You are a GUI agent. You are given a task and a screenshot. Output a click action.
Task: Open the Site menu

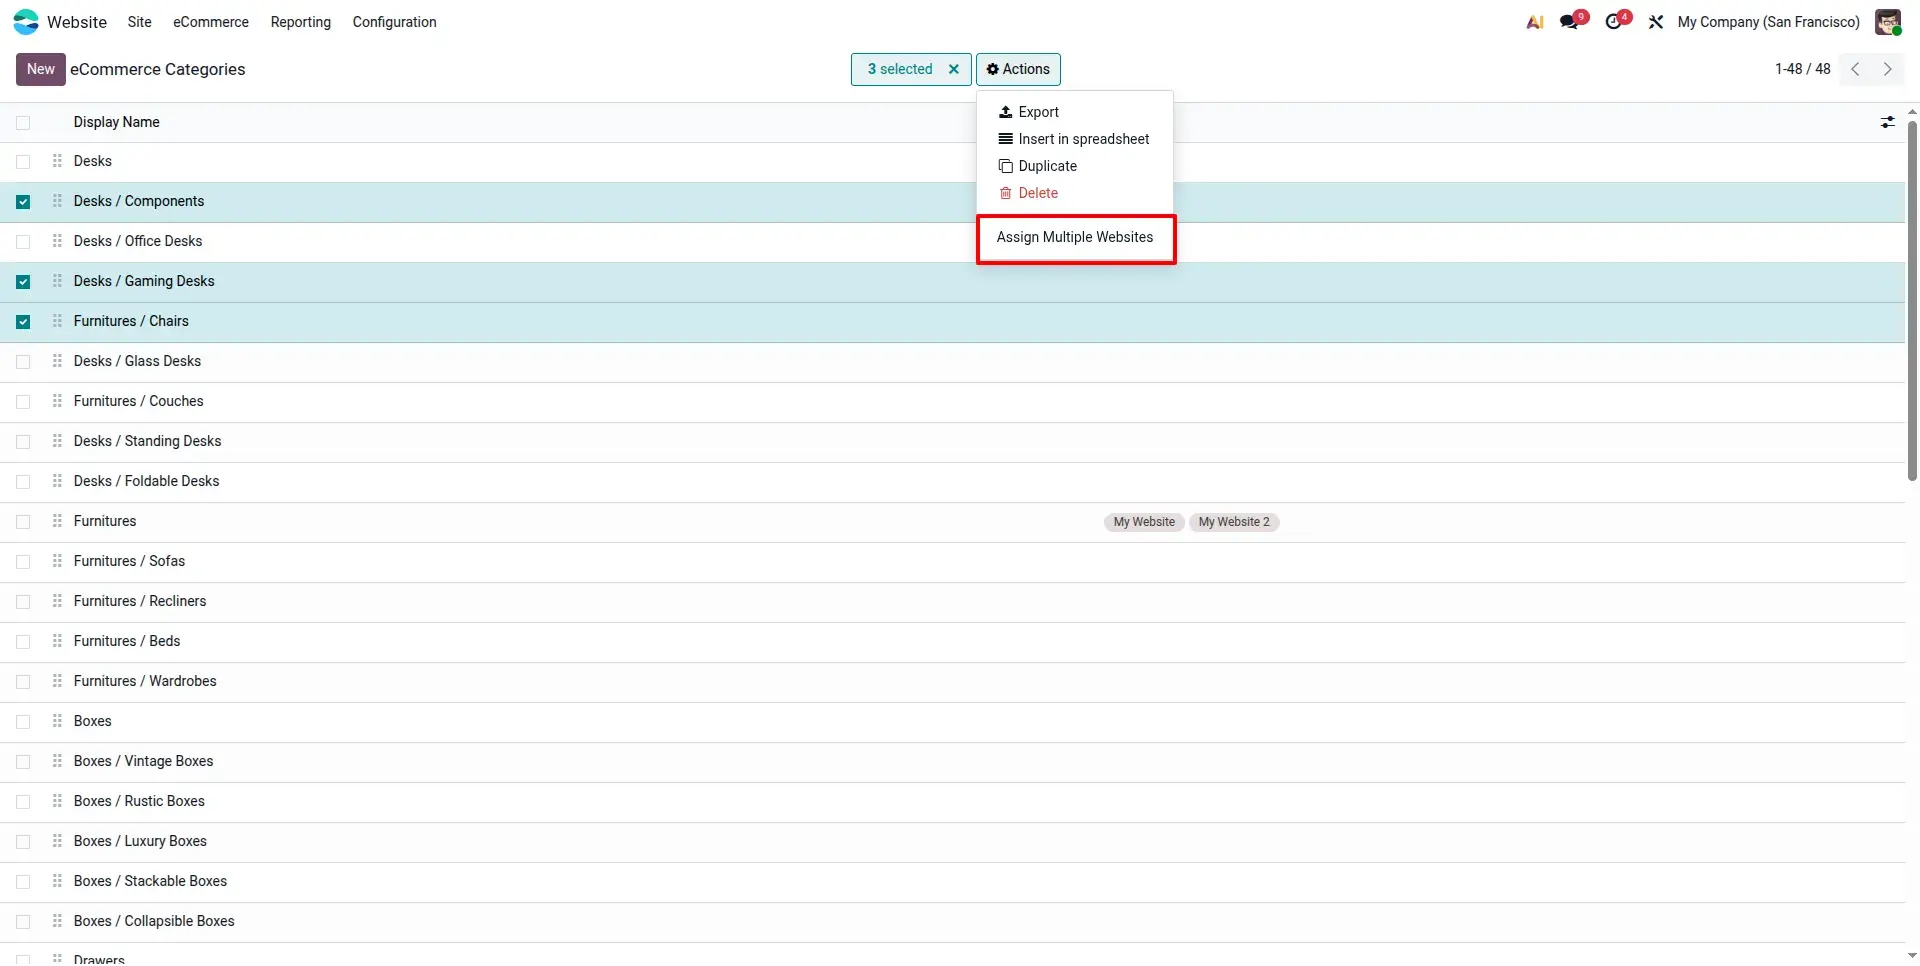coord(140,22)
